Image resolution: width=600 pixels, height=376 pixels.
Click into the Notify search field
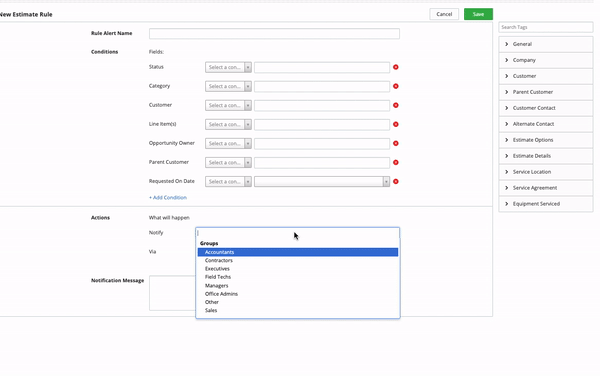298,233
